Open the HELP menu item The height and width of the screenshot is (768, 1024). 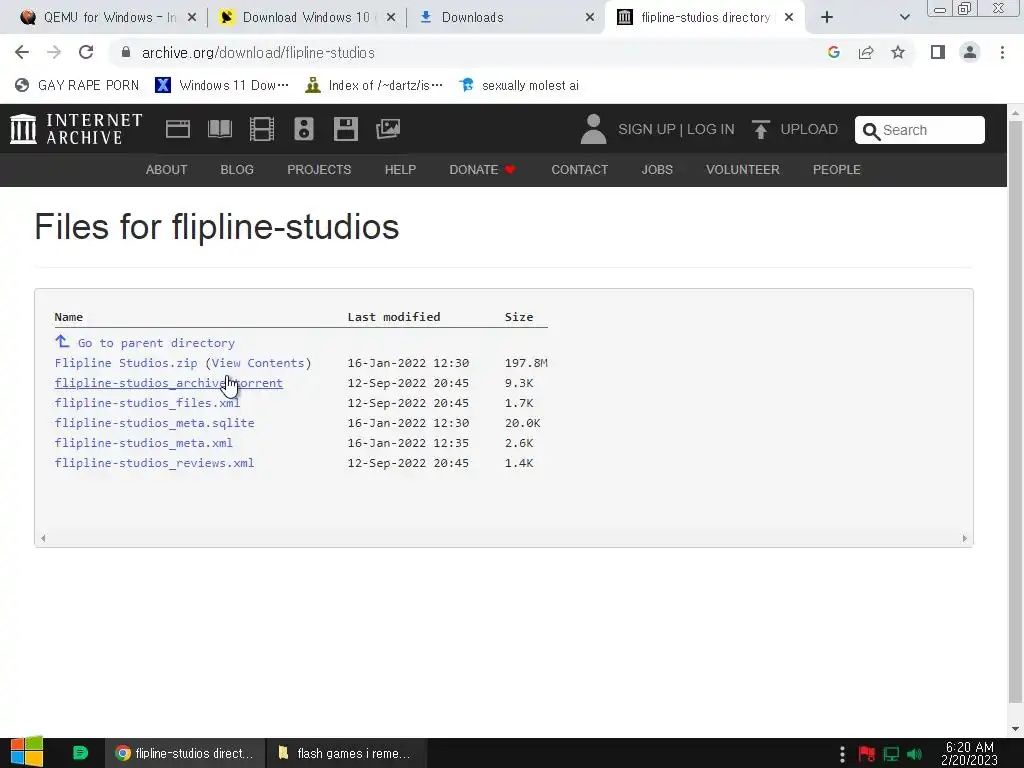[x=400, y=170]
